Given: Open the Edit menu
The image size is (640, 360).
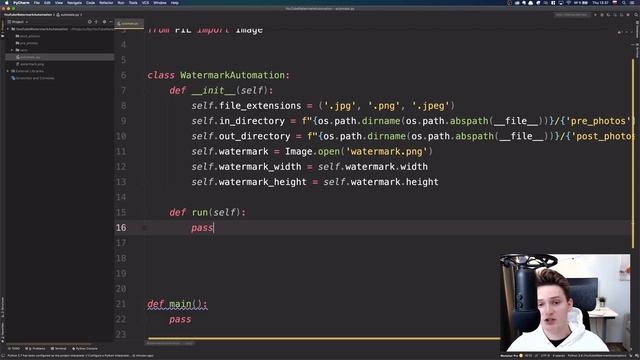Looking at the screenshot, I should (x=47, y=3).
